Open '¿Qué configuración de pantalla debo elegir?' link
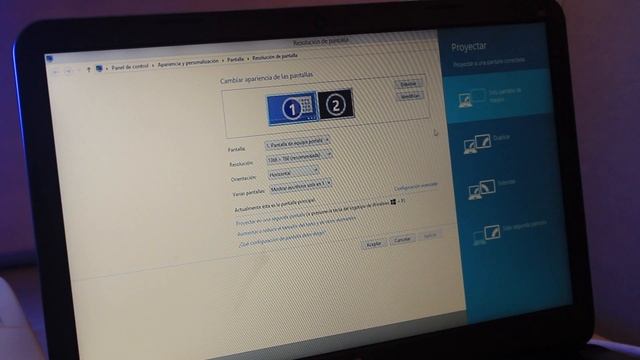This screenshot has width=640, height=360. (282, 239)
